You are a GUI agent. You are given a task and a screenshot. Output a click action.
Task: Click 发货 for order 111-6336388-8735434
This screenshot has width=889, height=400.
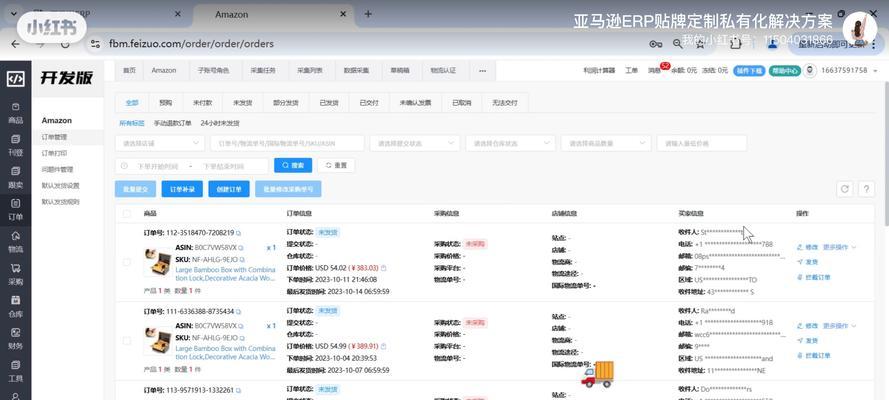(808, 341)
